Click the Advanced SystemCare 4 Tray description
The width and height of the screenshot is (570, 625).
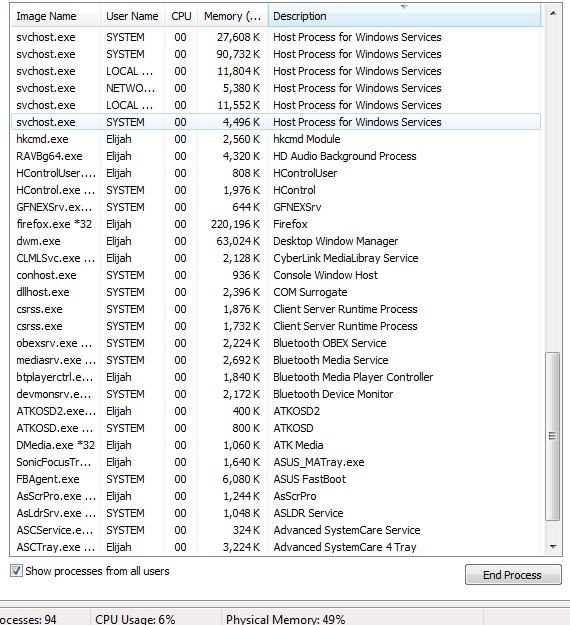(345, 547)
